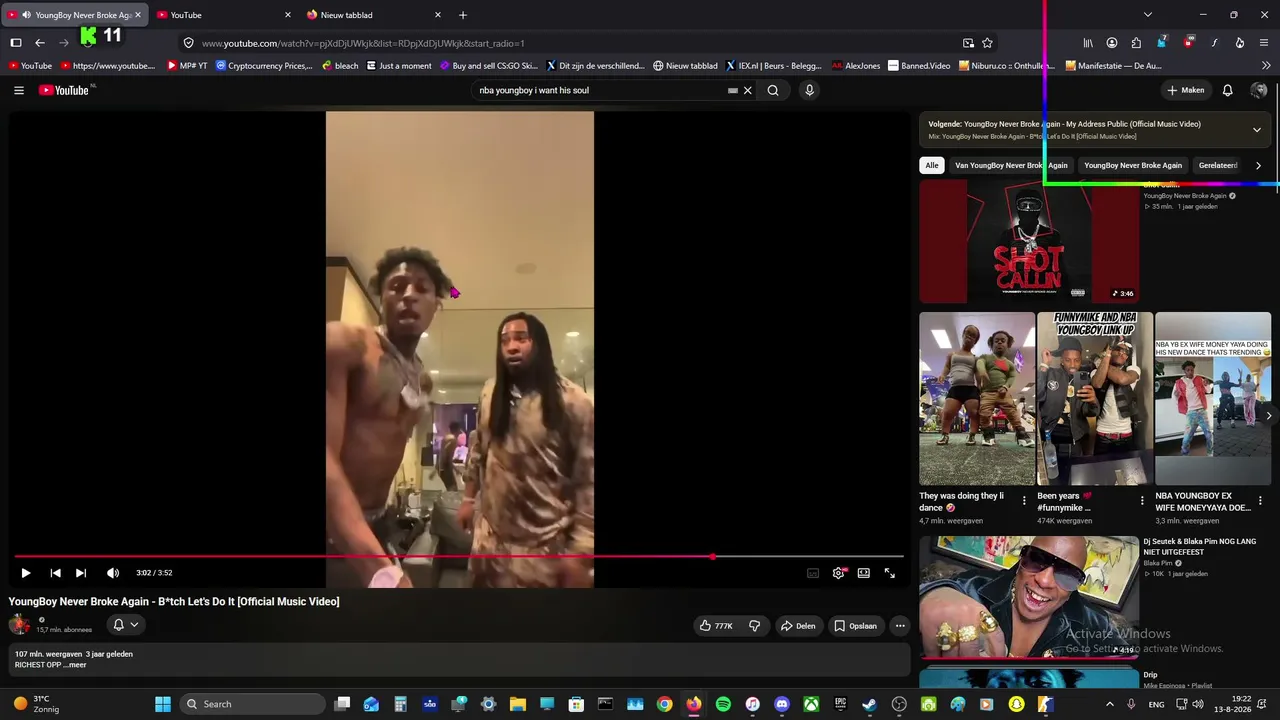1280x720 pixels.
Task: Open the Firefox sidebar toggle
Action: click(16, 43)
